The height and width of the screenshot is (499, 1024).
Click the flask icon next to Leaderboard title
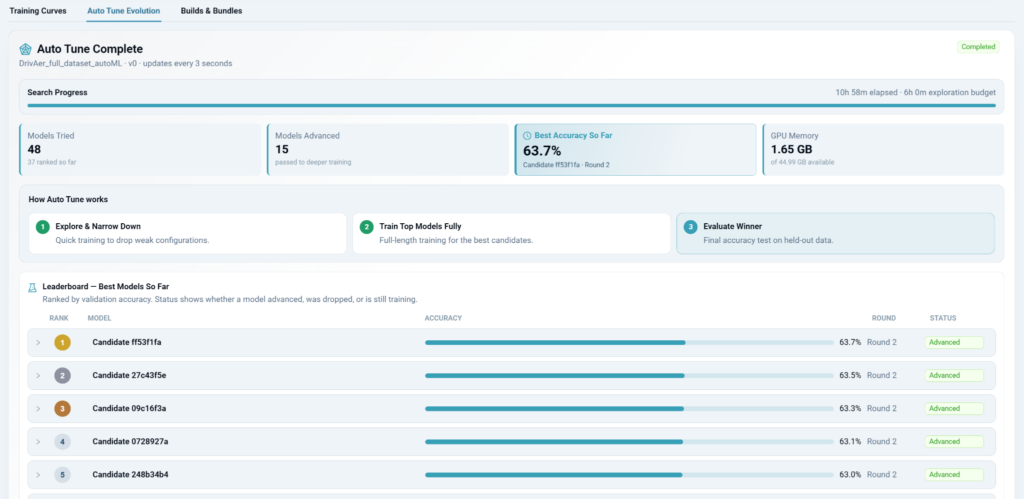(x=32, y=287)
